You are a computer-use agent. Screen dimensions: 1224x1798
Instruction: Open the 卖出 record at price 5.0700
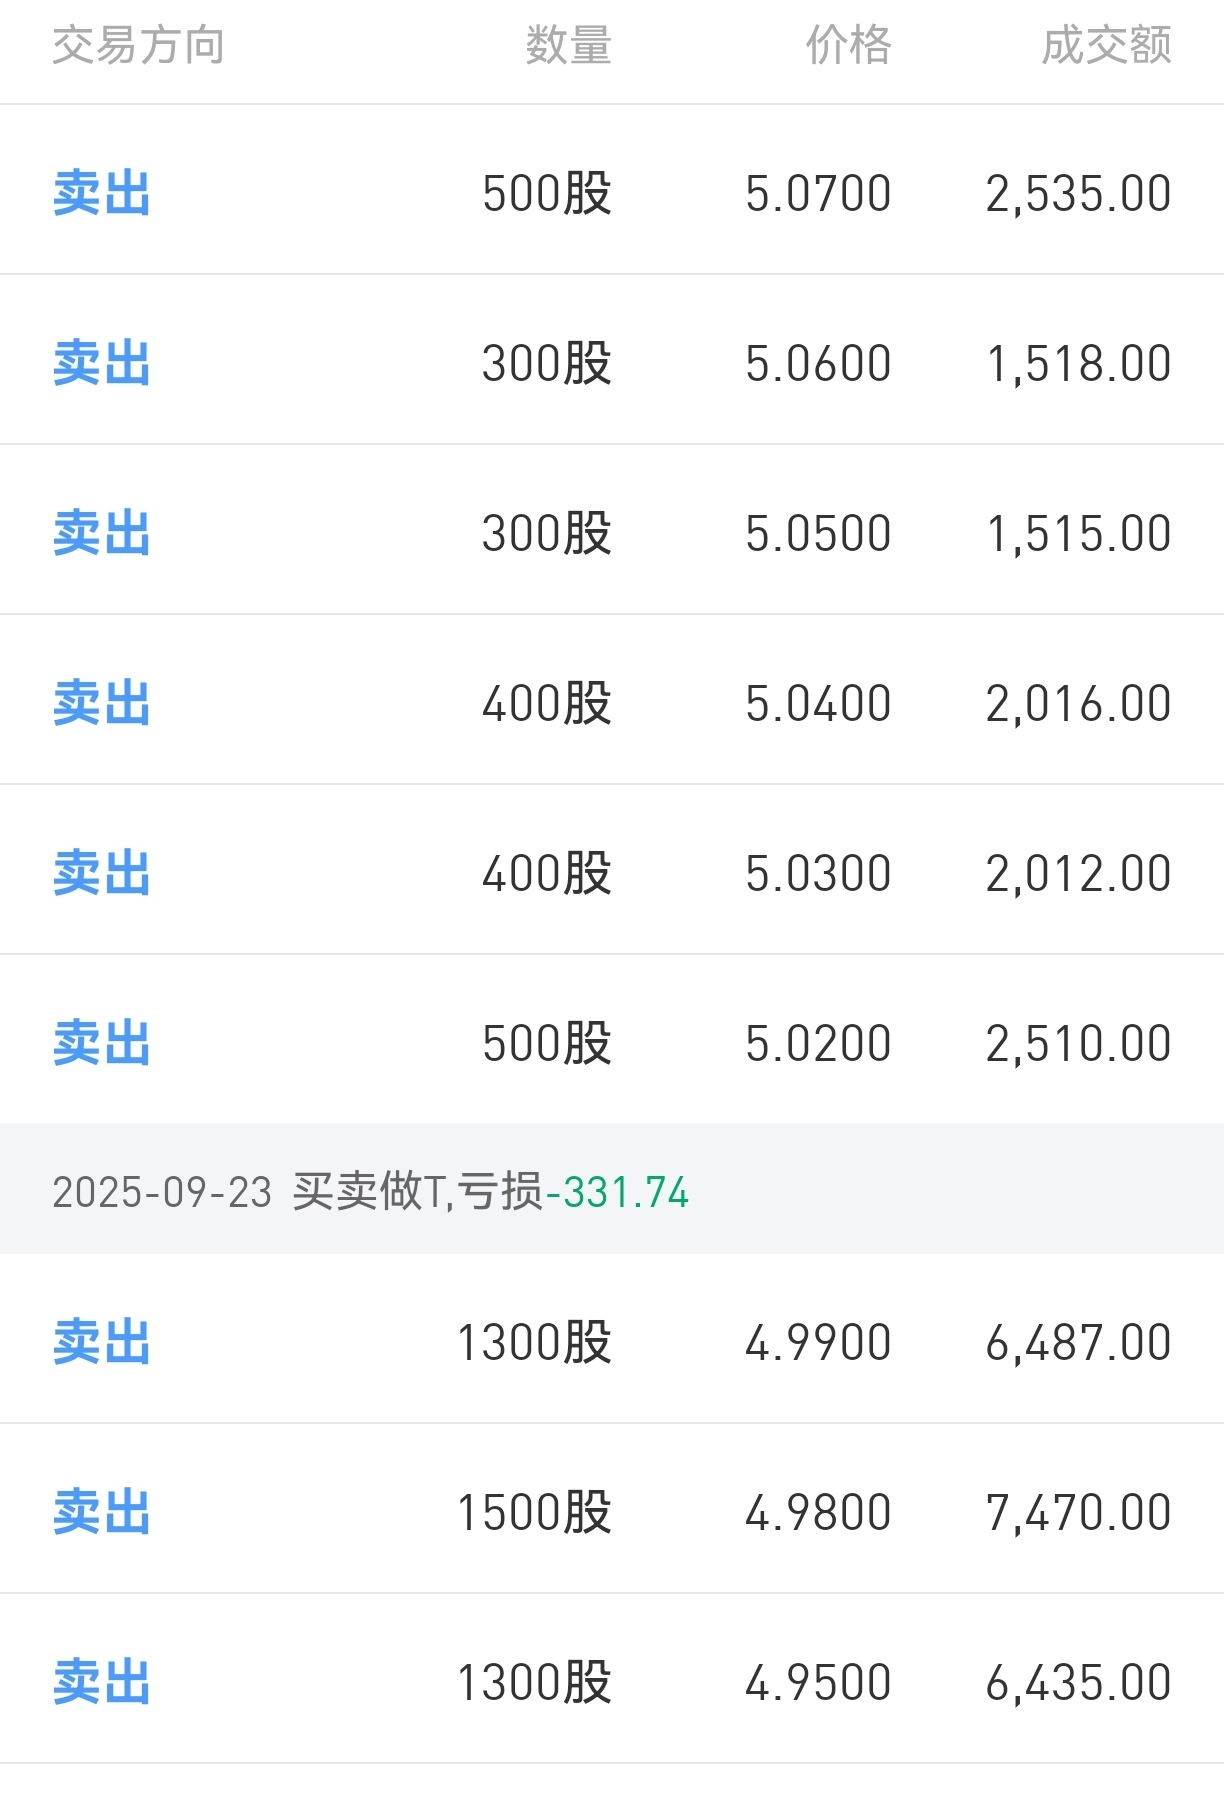click(612, 190)
